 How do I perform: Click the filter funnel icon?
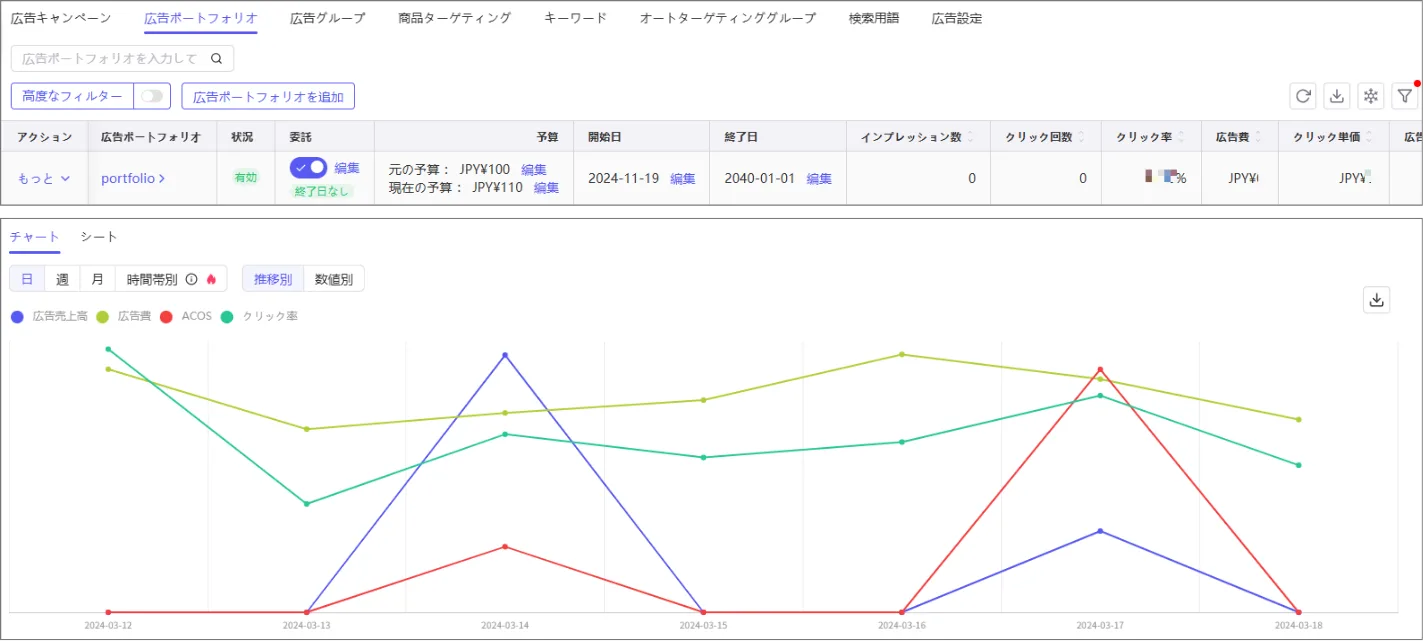[1405, 96]
